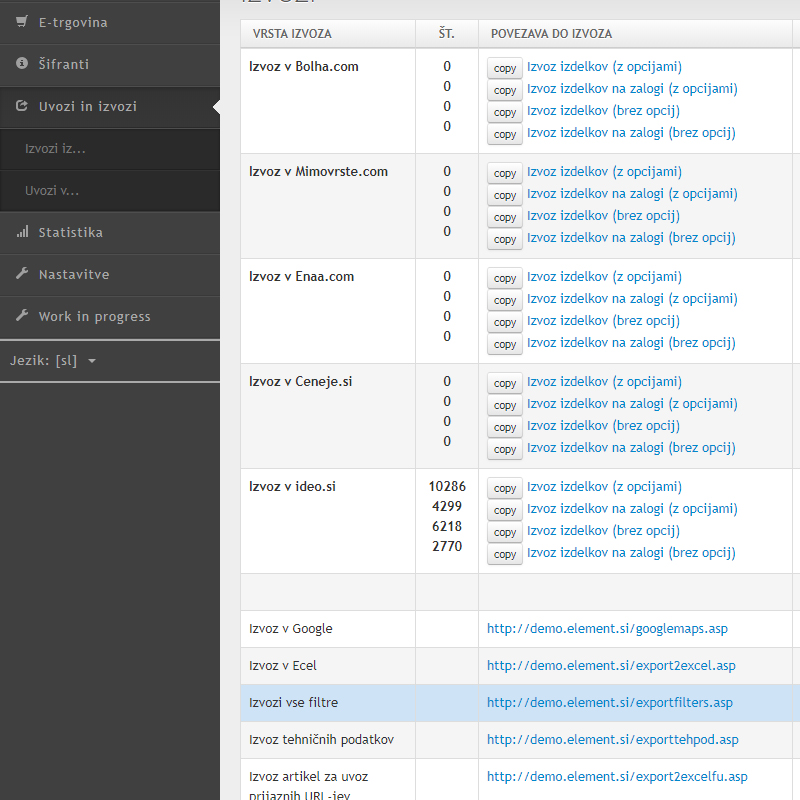This screenshot has height=800, width=800.
Task: Copy Ceneje.si na zalogi (brez opcij) link
Action: (505, 449)
